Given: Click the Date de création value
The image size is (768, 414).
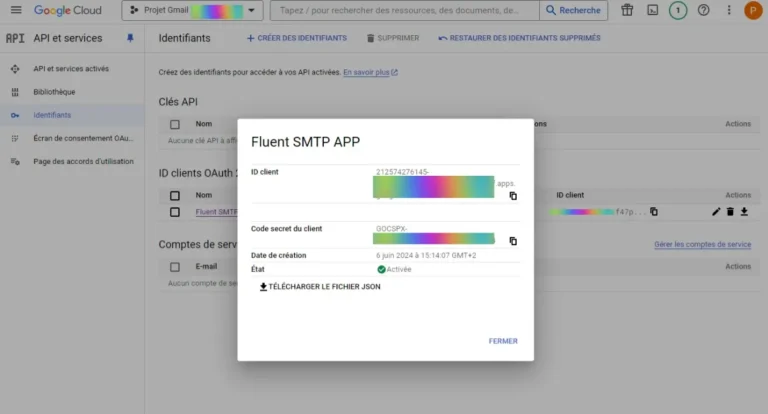Looking at the screenshot, I should pos(426,255).
